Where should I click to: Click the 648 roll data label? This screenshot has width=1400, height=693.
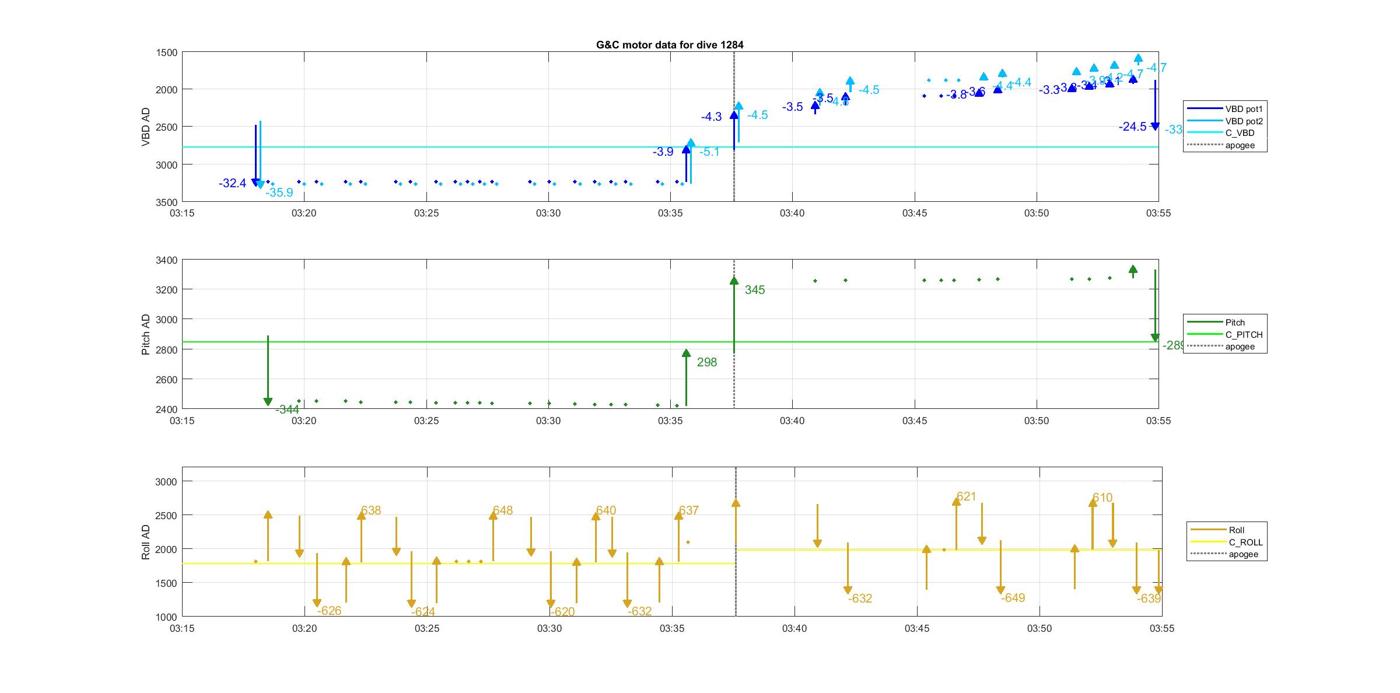[x=502, y=511]
